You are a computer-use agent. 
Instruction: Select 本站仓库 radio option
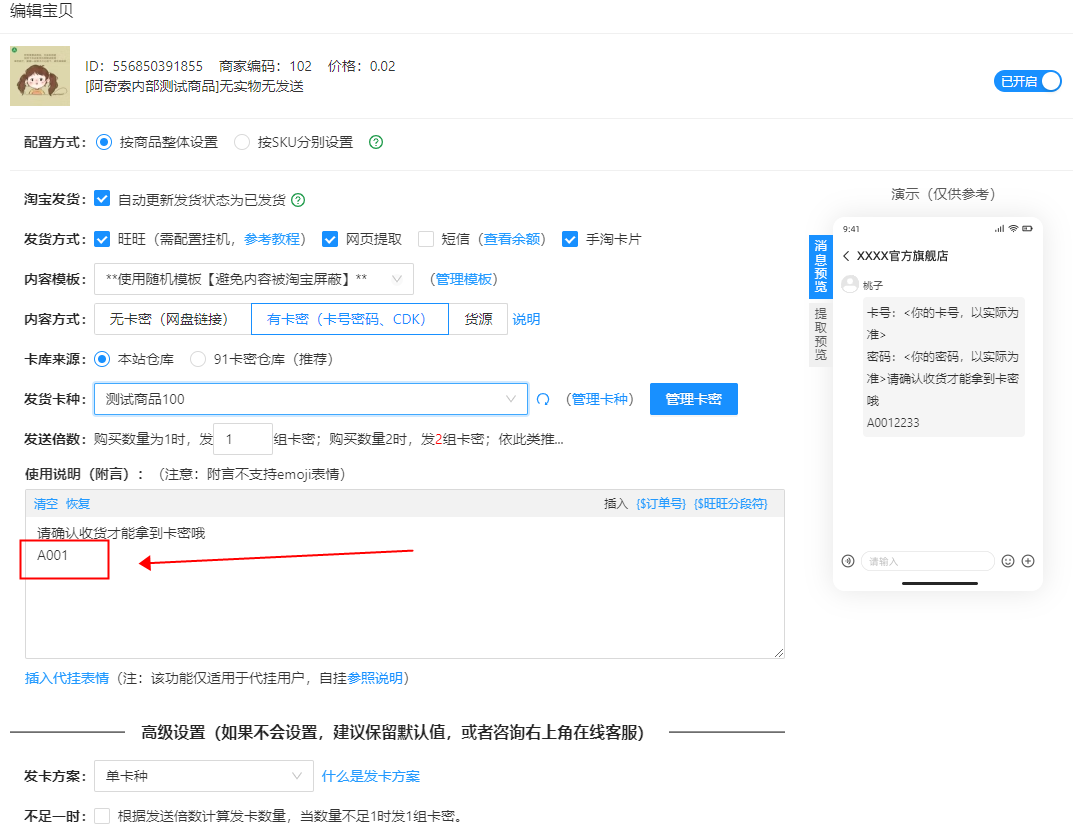click(102, 359)
